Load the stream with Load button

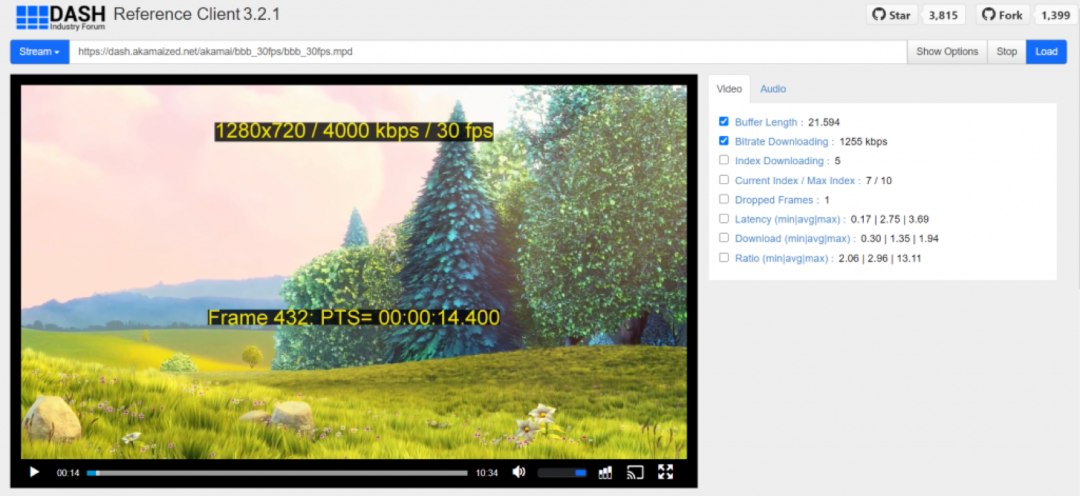tap(1046, 52)
